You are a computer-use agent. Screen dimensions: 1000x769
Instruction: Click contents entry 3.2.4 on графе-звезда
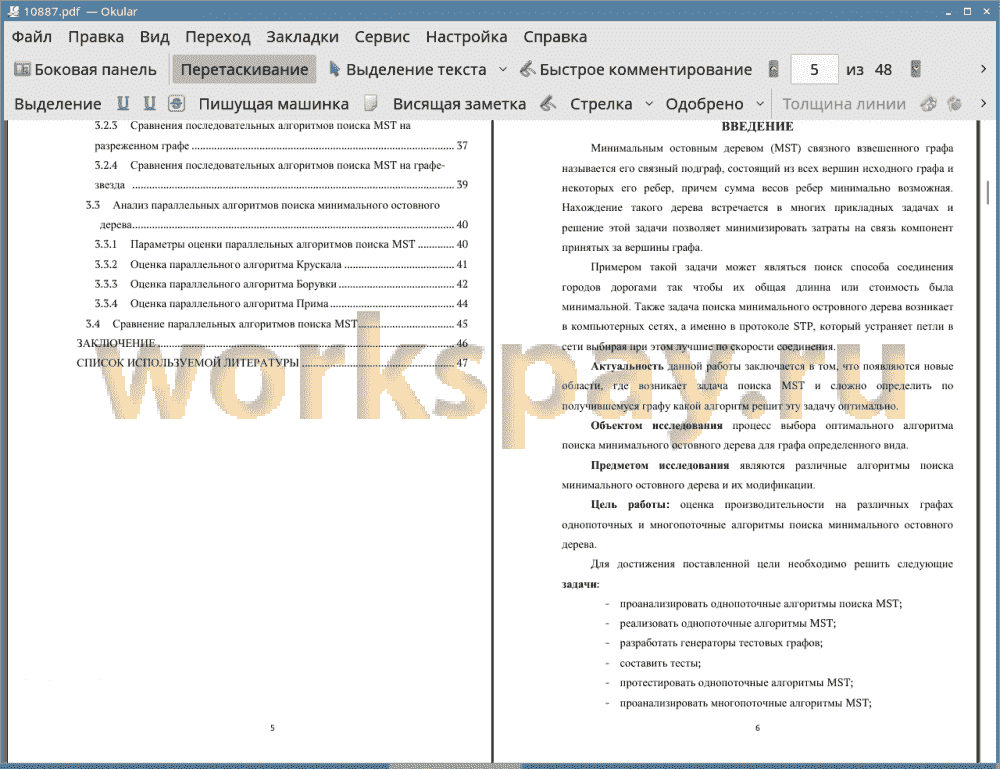(x=281, y=175)
